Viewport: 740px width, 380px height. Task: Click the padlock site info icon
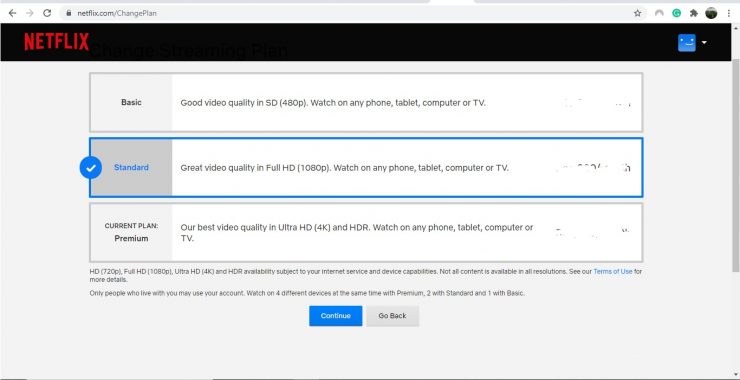(x=69, y=13)
